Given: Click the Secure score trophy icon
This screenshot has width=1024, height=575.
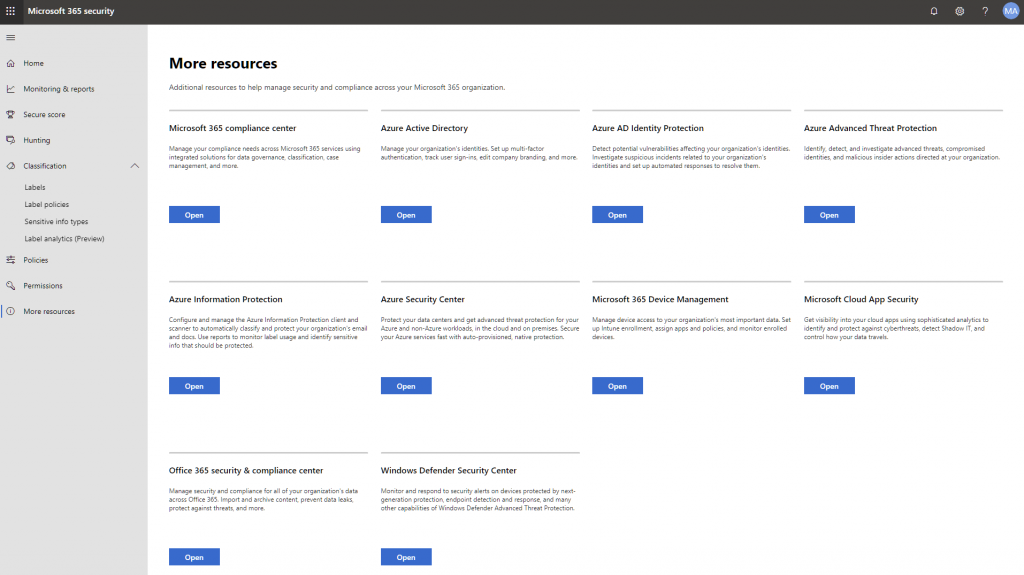Looking at the screenshot, I should [10, 114].
